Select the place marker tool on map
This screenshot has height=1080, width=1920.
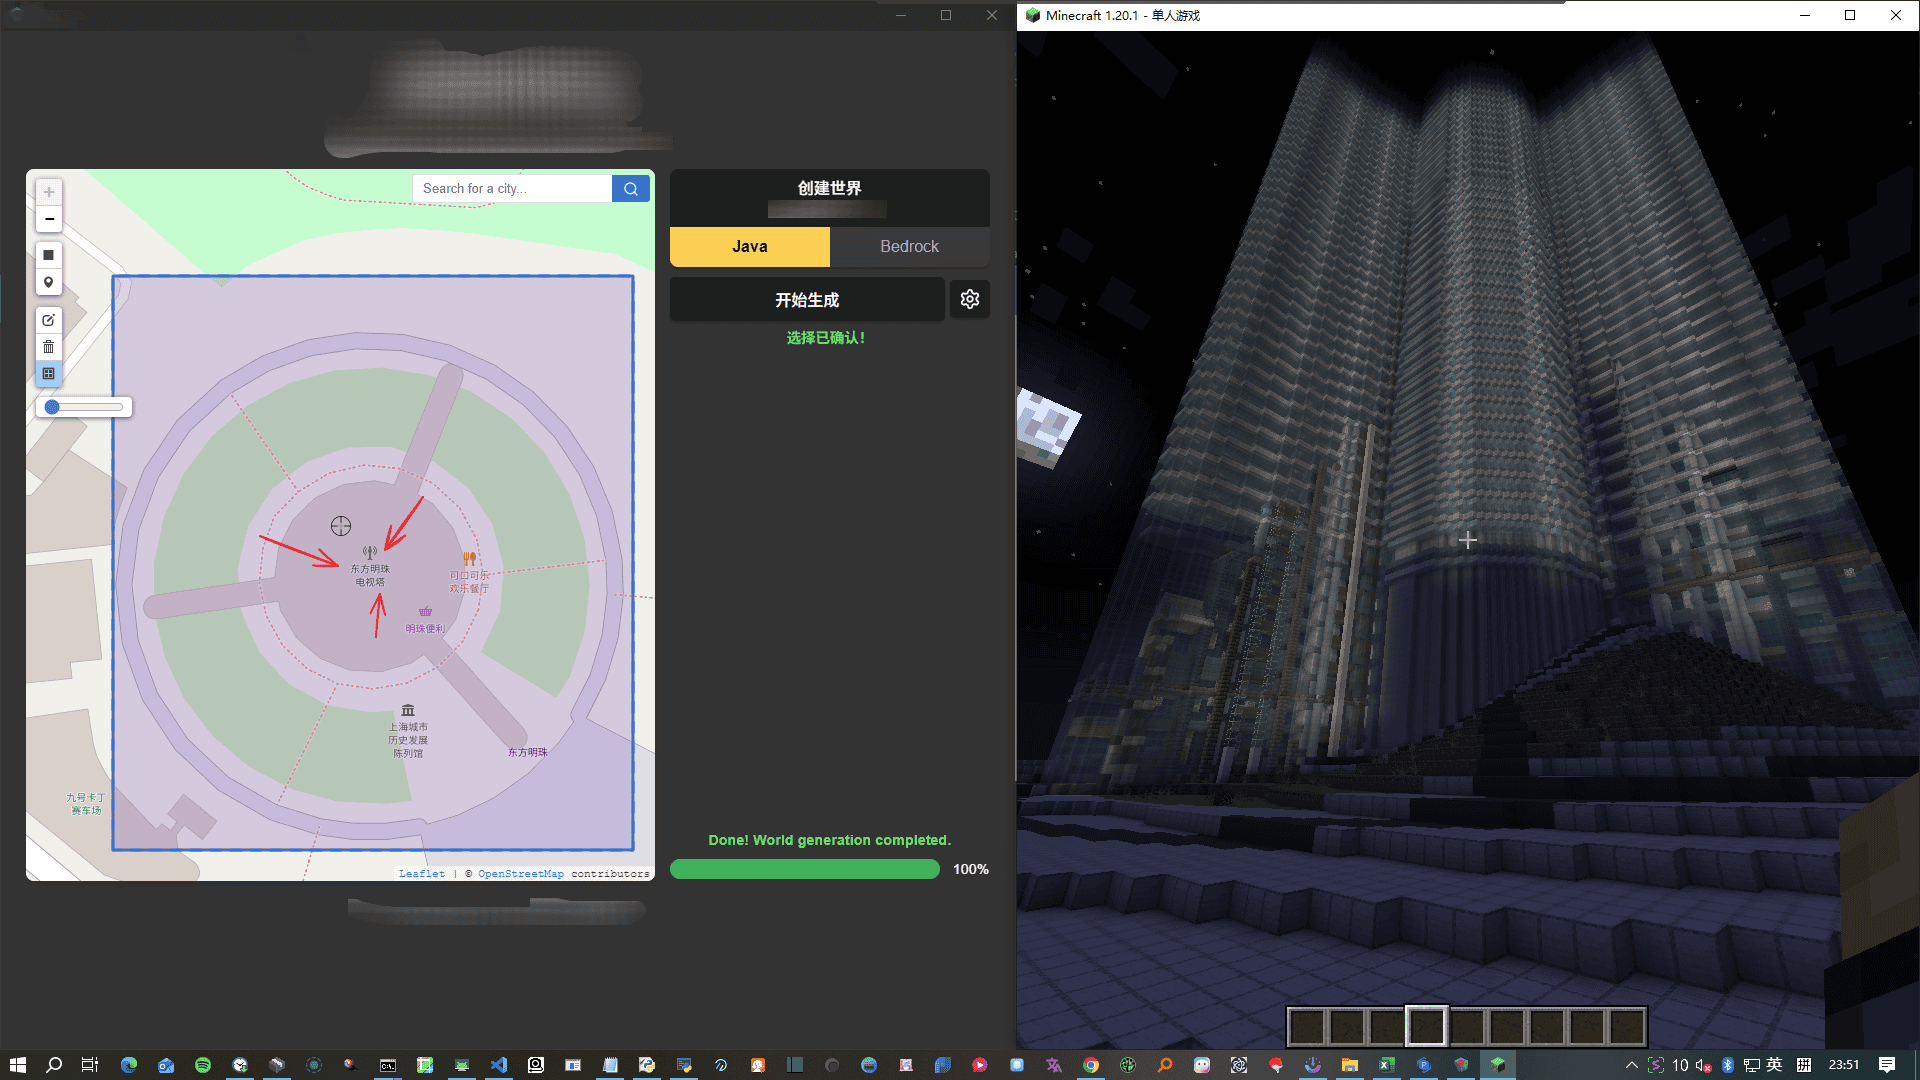point(48,282)
